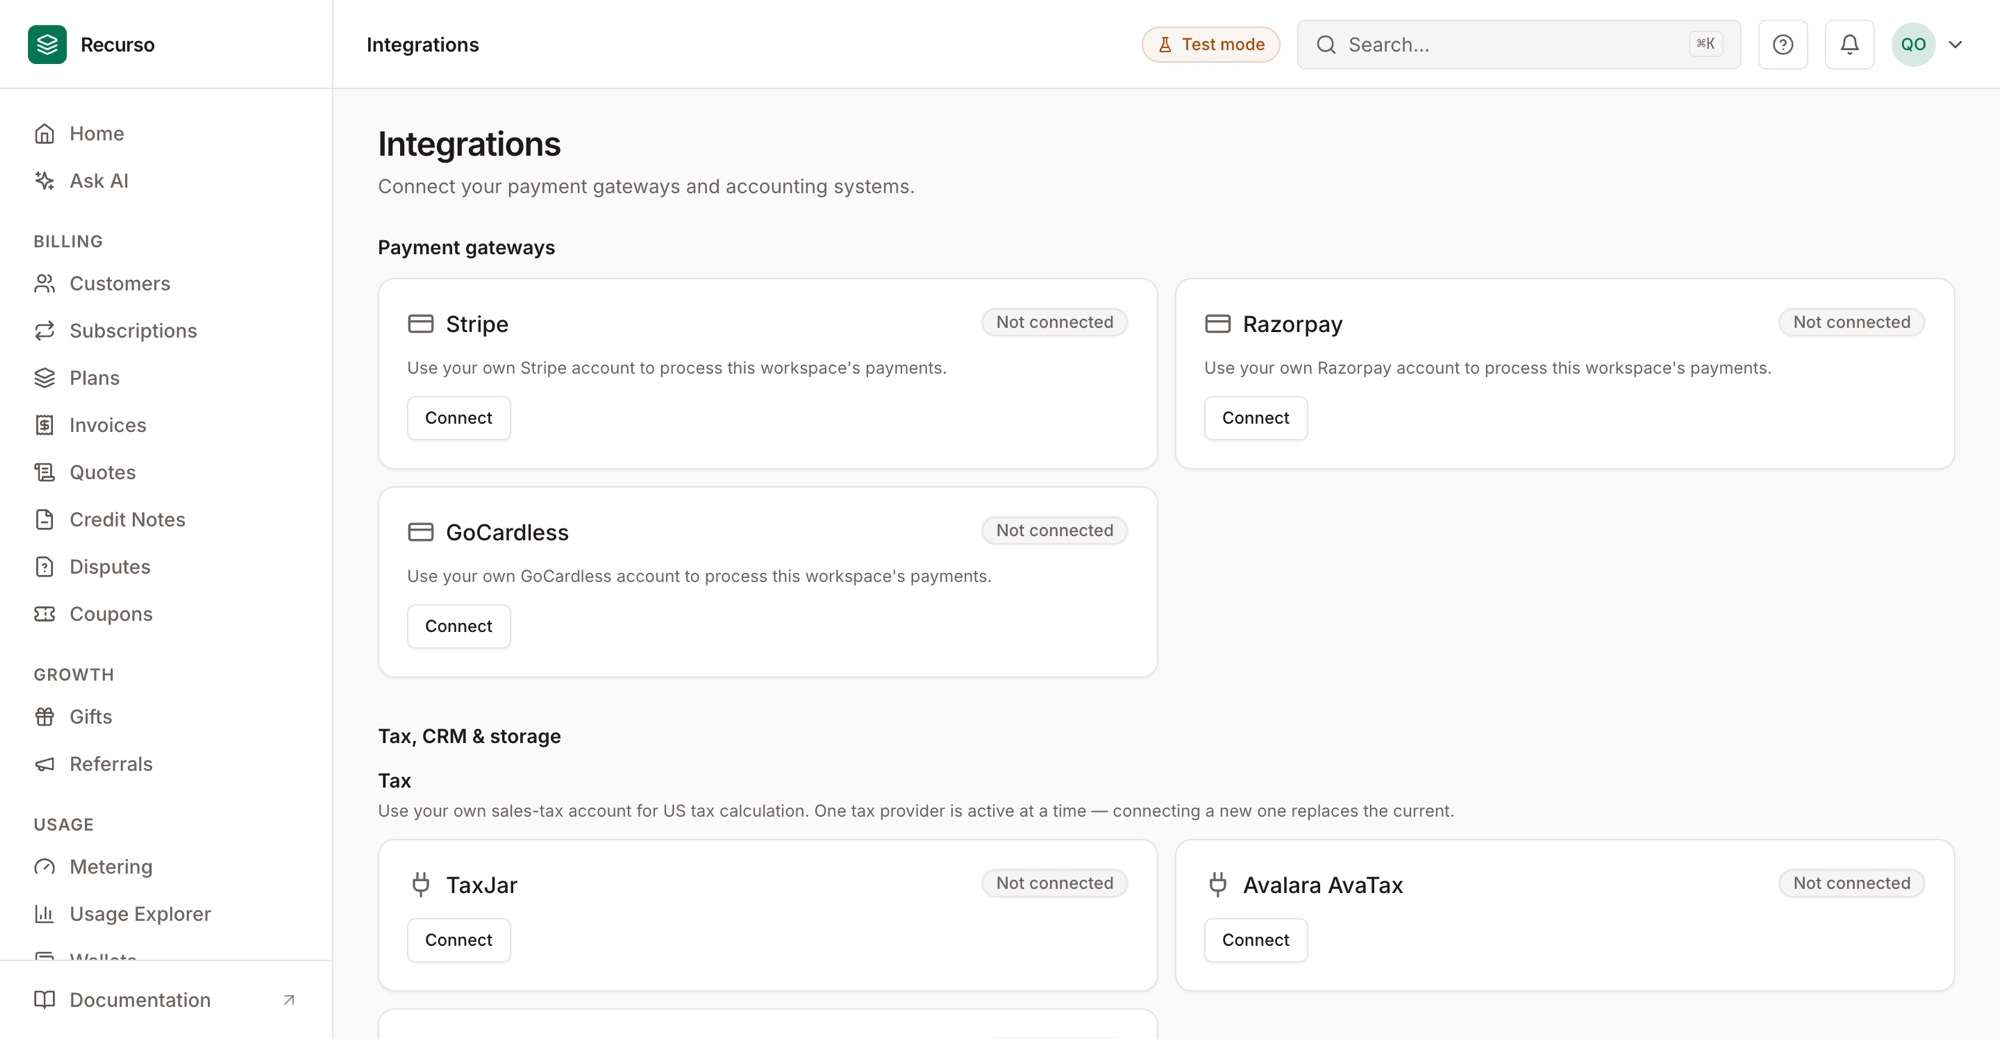This screenshot has width=2000, height=1039.
Task: Click the Disputes icon in sidebar
Action: click(45, 566)
